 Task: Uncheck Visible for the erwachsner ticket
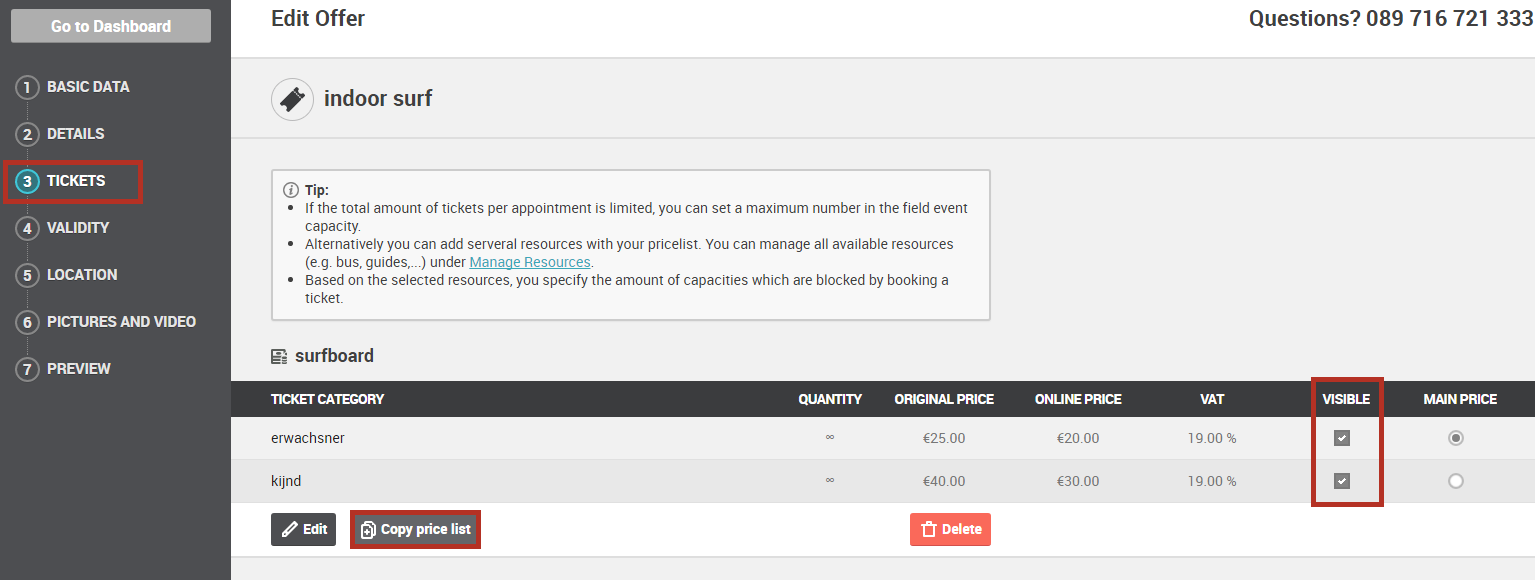(1342, 438)
